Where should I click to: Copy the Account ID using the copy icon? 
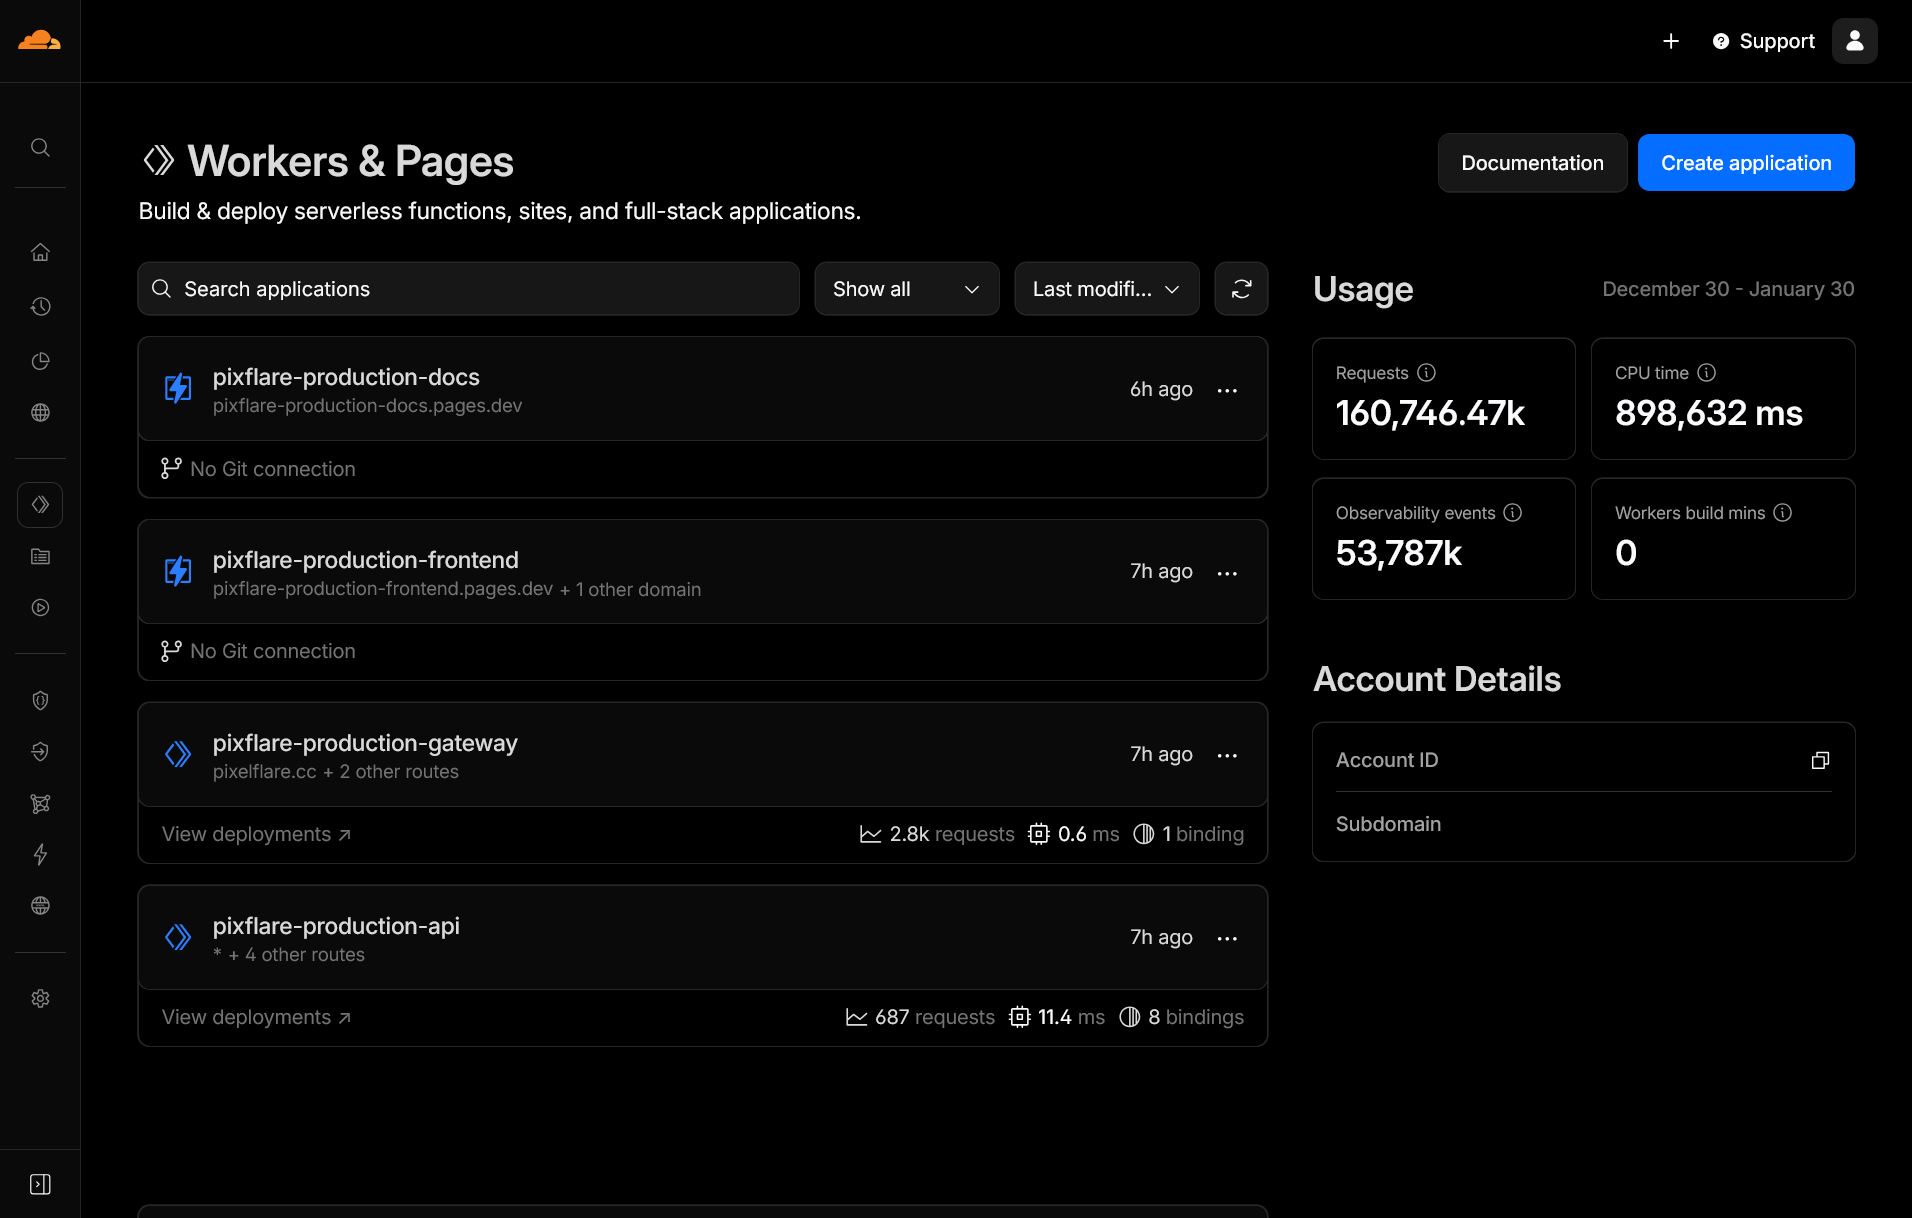click(x=1819, y=760)
